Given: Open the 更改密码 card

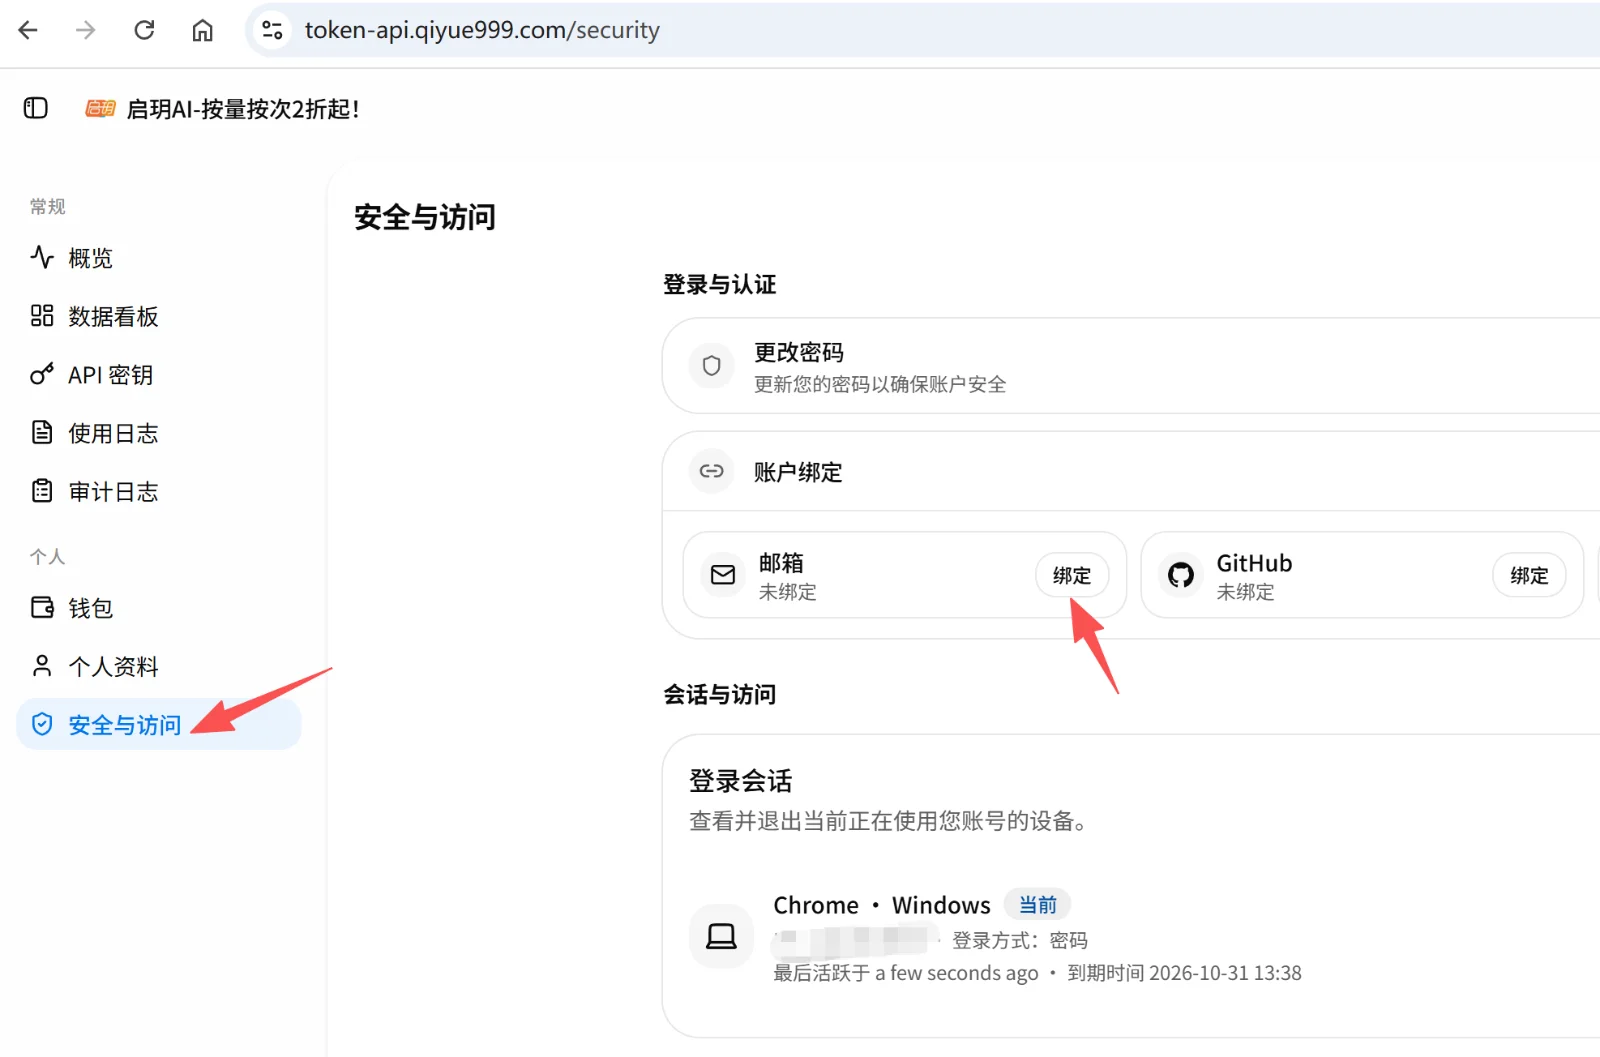Looking at the screenshot, I should tap(1131, 366).
